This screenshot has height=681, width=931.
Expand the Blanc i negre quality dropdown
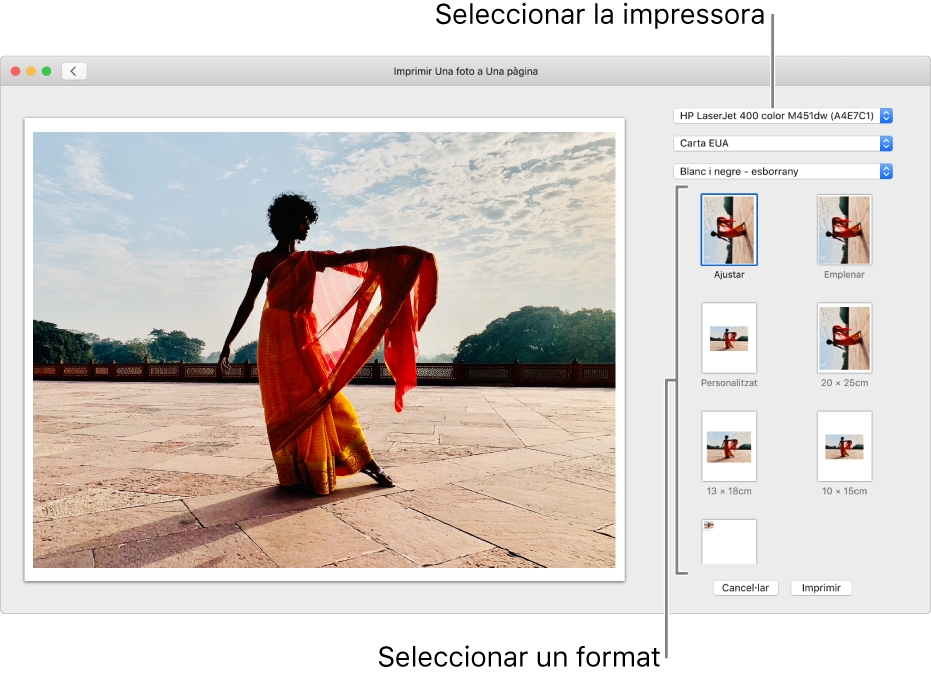[783, 172]
